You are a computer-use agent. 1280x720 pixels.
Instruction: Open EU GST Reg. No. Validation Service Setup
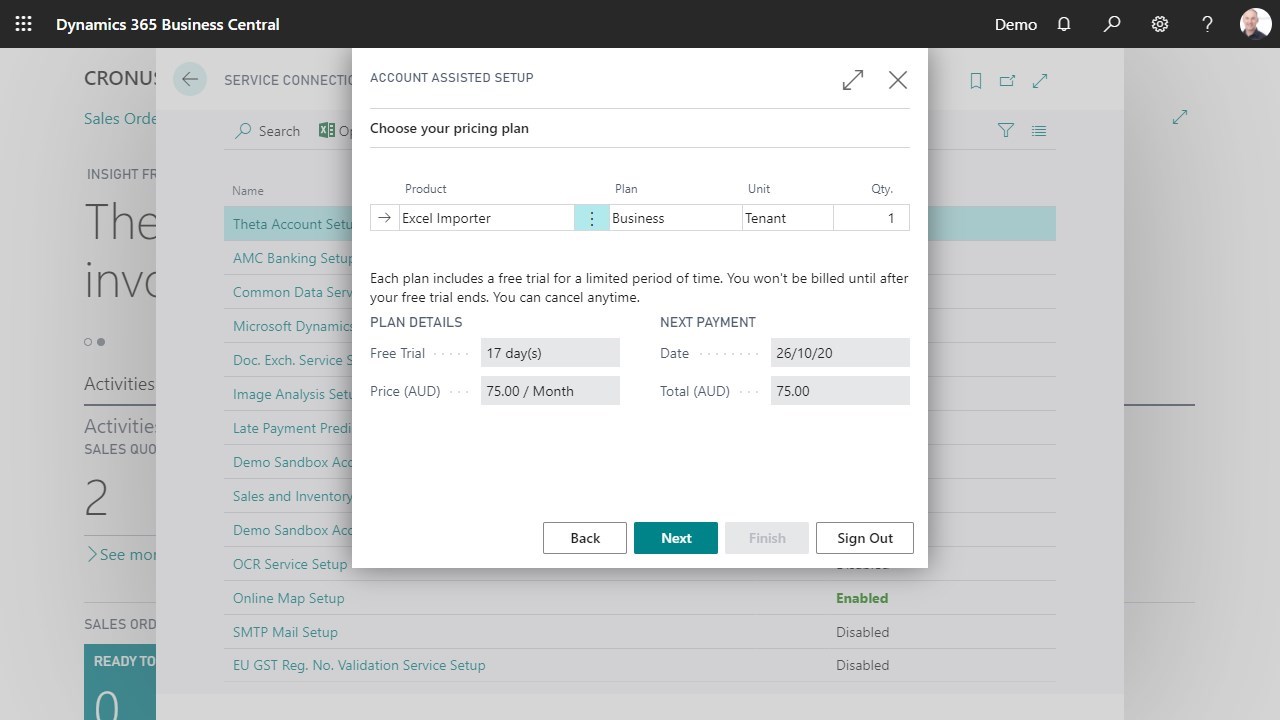click(359, 665)
